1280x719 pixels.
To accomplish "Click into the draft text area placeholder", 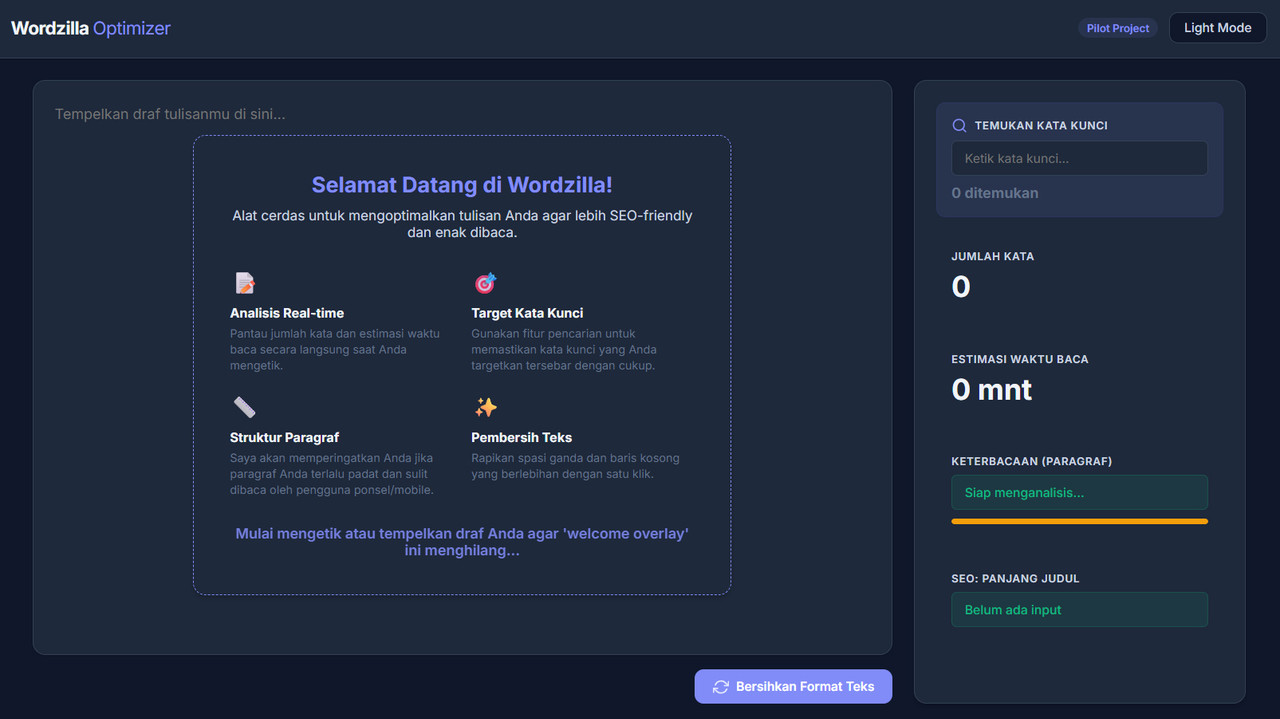I will (170, 114).
